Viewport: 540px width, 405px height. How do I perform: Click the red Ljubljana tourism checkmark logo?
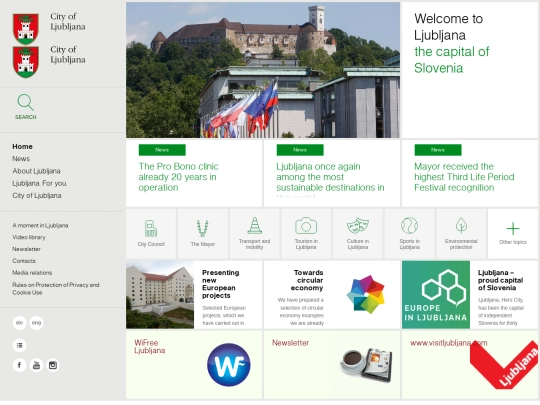click(x=504, y=364)
